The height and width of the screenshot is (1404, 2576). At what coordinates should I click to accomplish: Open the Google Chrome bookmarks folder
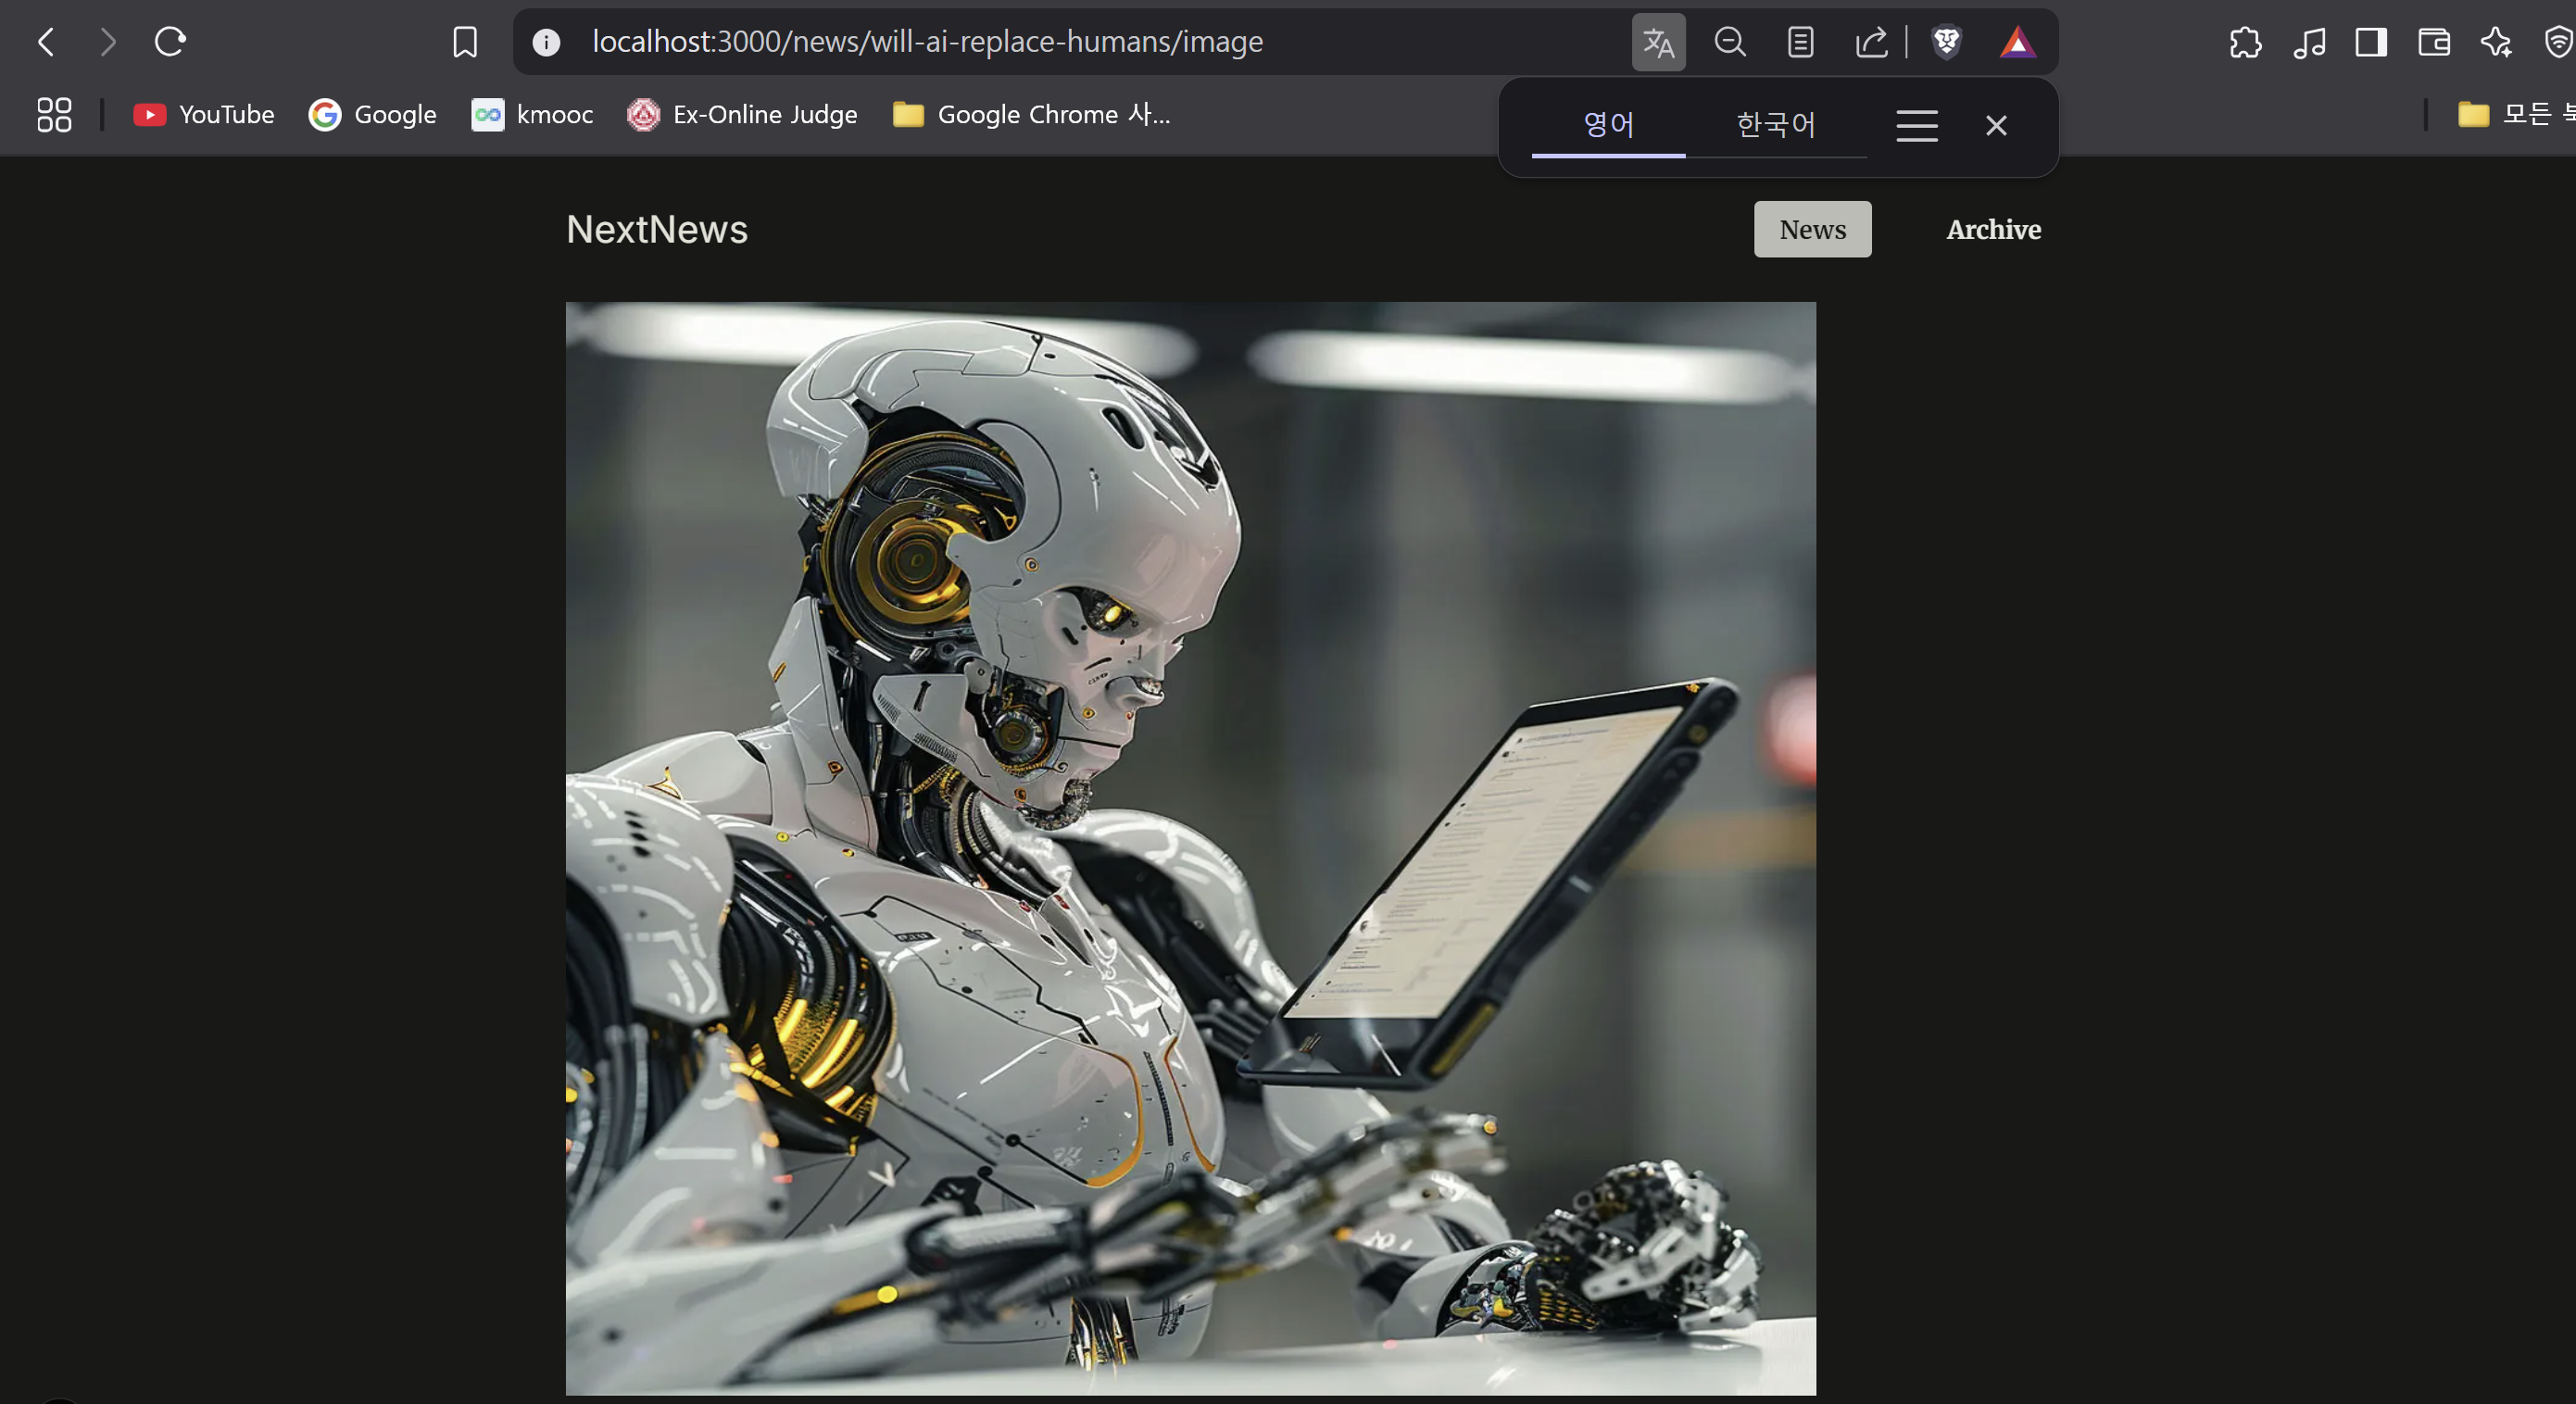[x=1031, y=115]
